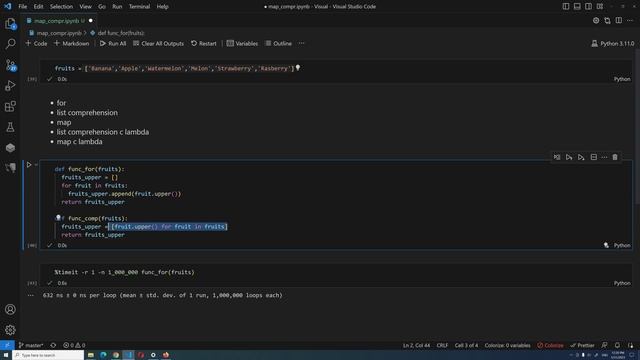Toggle the notebook Outline
640x360 pixels.
tap(278, 43)
